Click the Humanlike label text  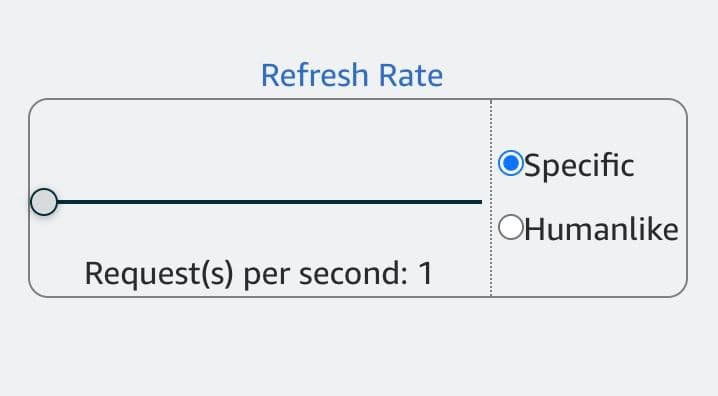[x=601, y=229]
